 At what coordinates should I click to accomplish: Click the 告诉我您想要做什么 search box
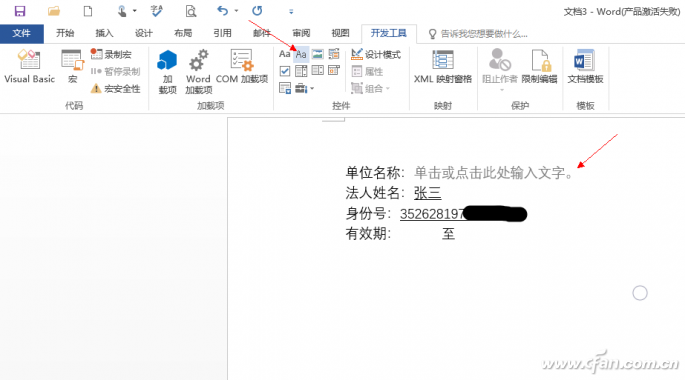pyautogui.click(x=478, y=34)
